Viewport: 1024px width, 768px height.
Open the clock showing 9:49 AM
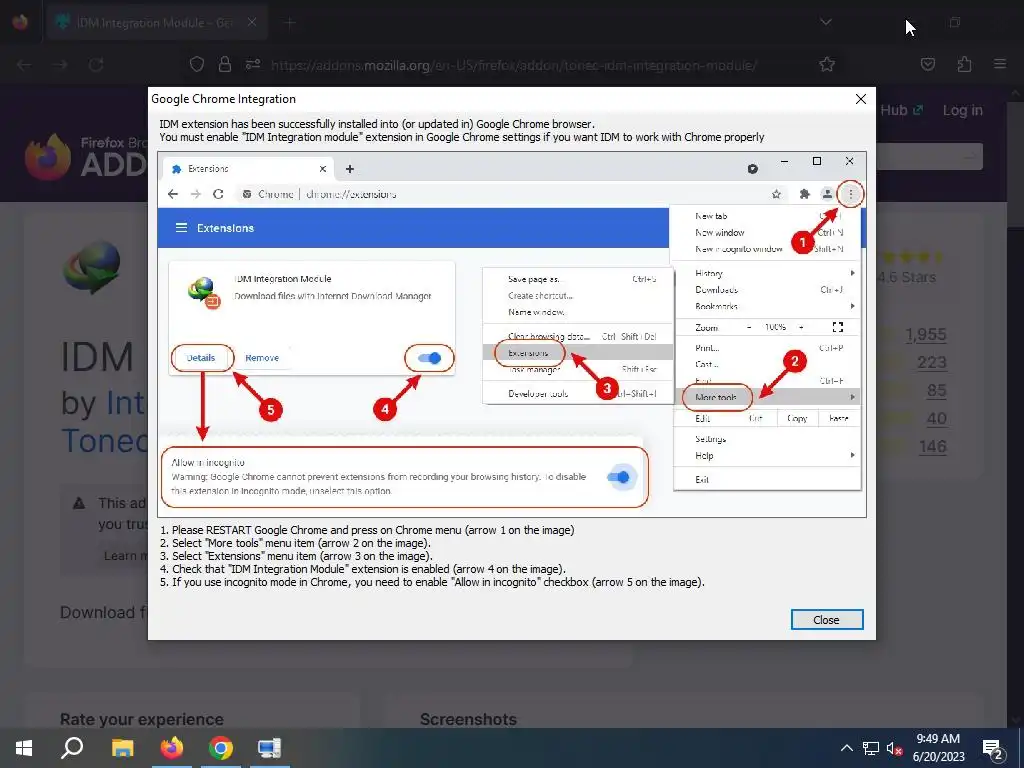tap(938, 748)
